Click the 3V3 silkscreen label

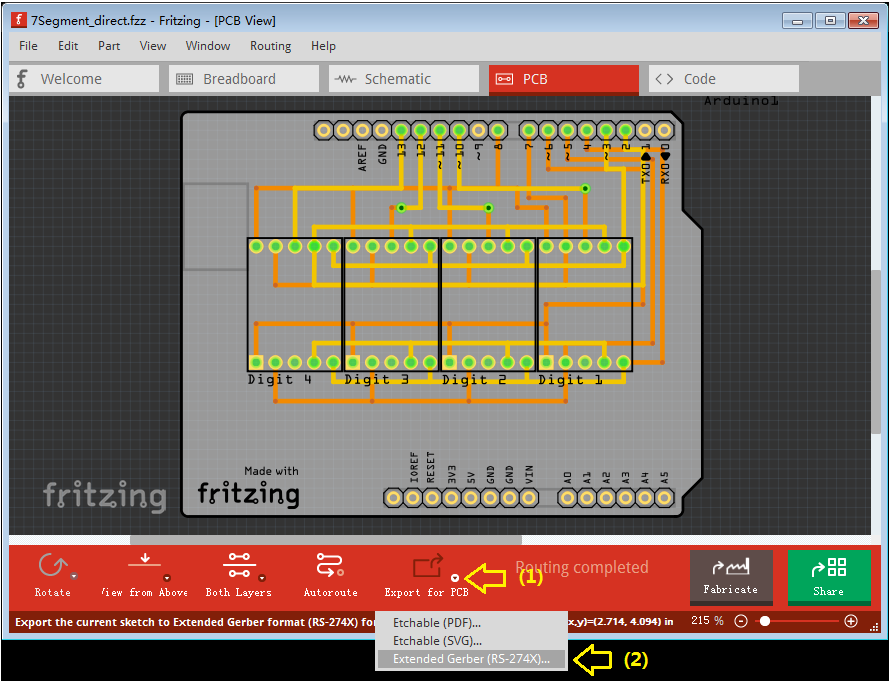click(452, 474)
